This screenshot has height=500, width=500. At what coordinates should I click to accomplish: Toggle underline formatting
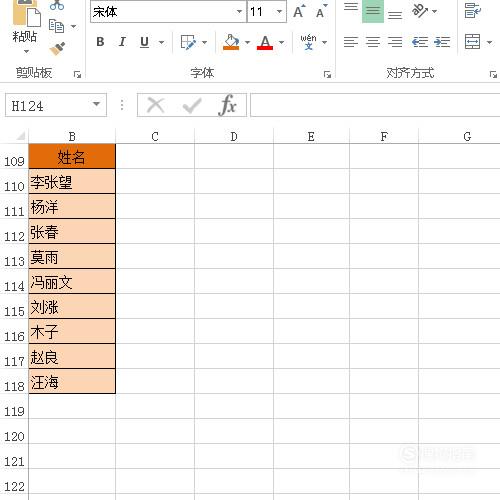pos(144,42)
